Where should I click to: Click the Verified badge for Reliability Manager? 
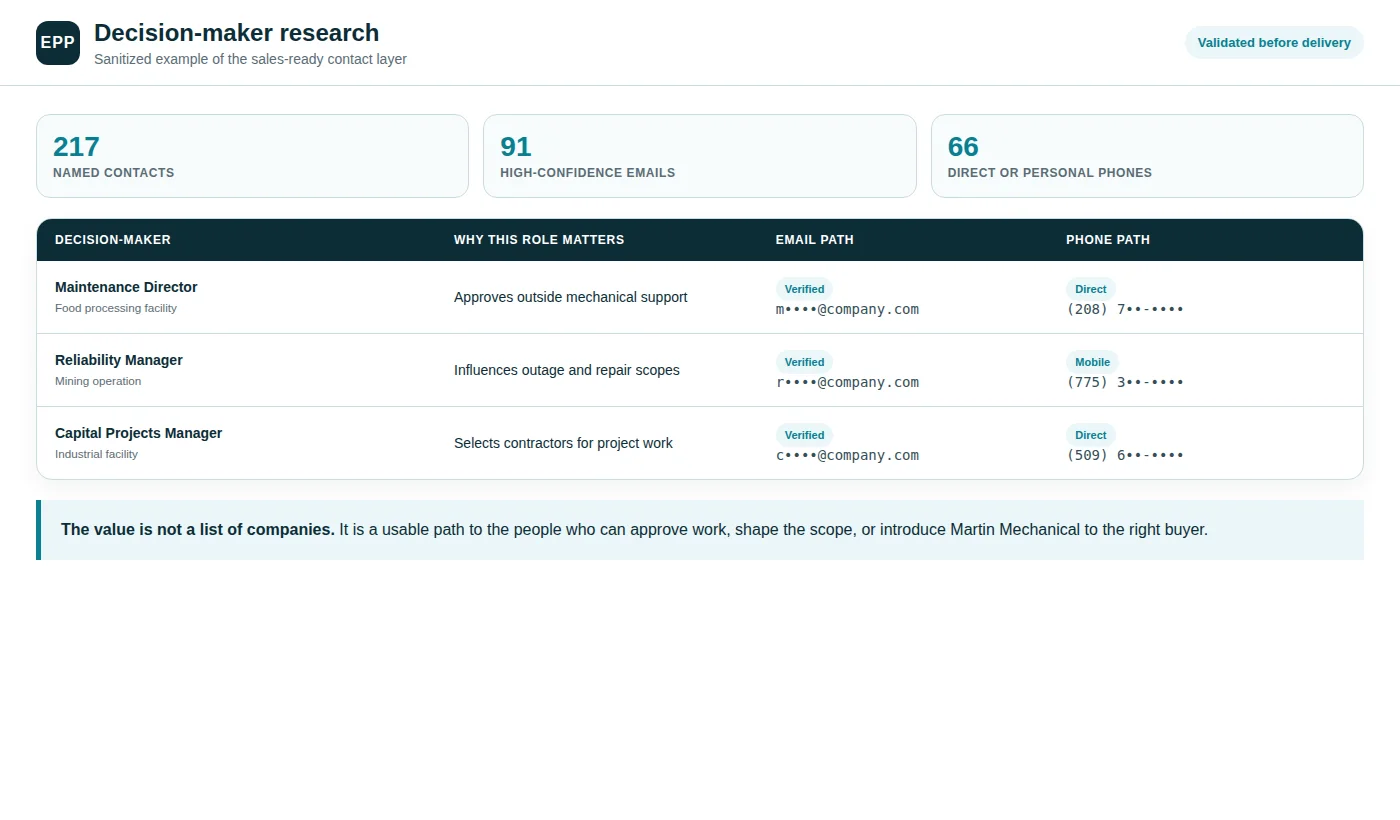[x=804, y=362]
